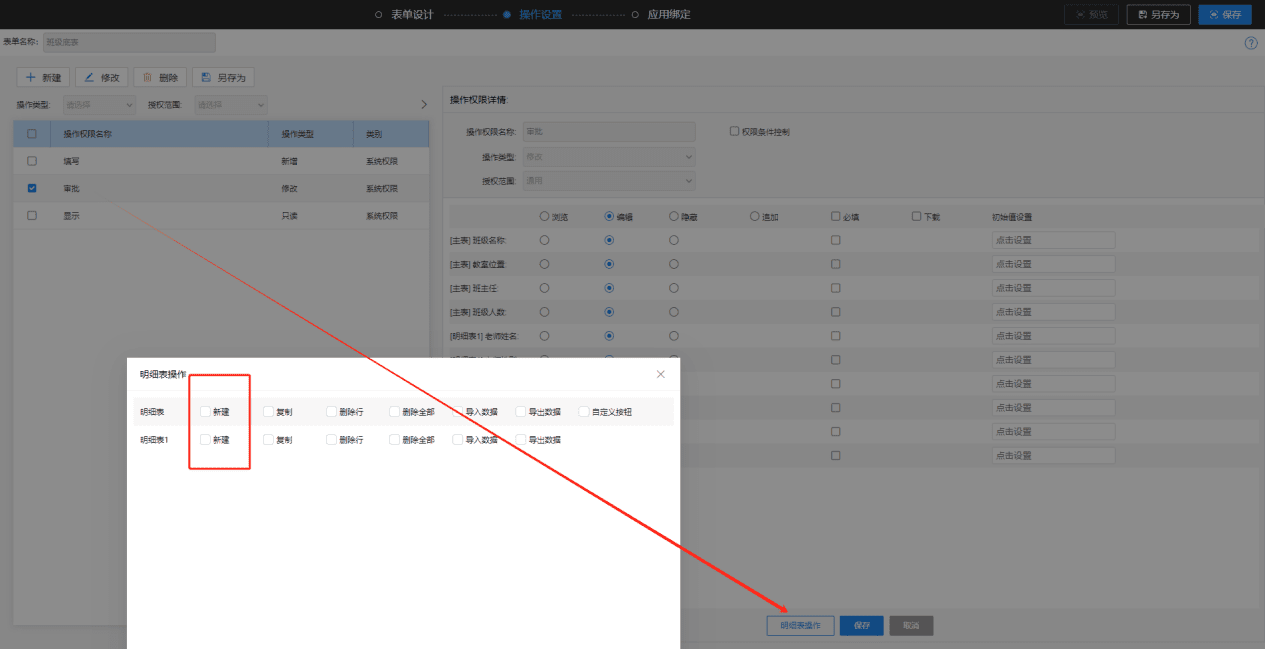The width and height of the screenshot is (1265, 649).
Task: Check 自定义按钮 for 明细表 row
Action: (x=584, y=411)
